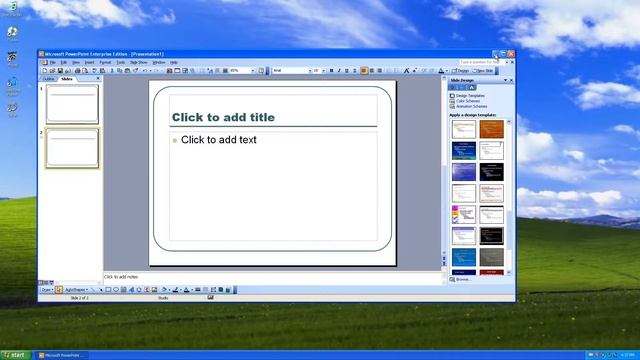Click the Color Schemes link
Image resolution: width=640 pixels, height=360 pixels.
click(x=468, y=101)
